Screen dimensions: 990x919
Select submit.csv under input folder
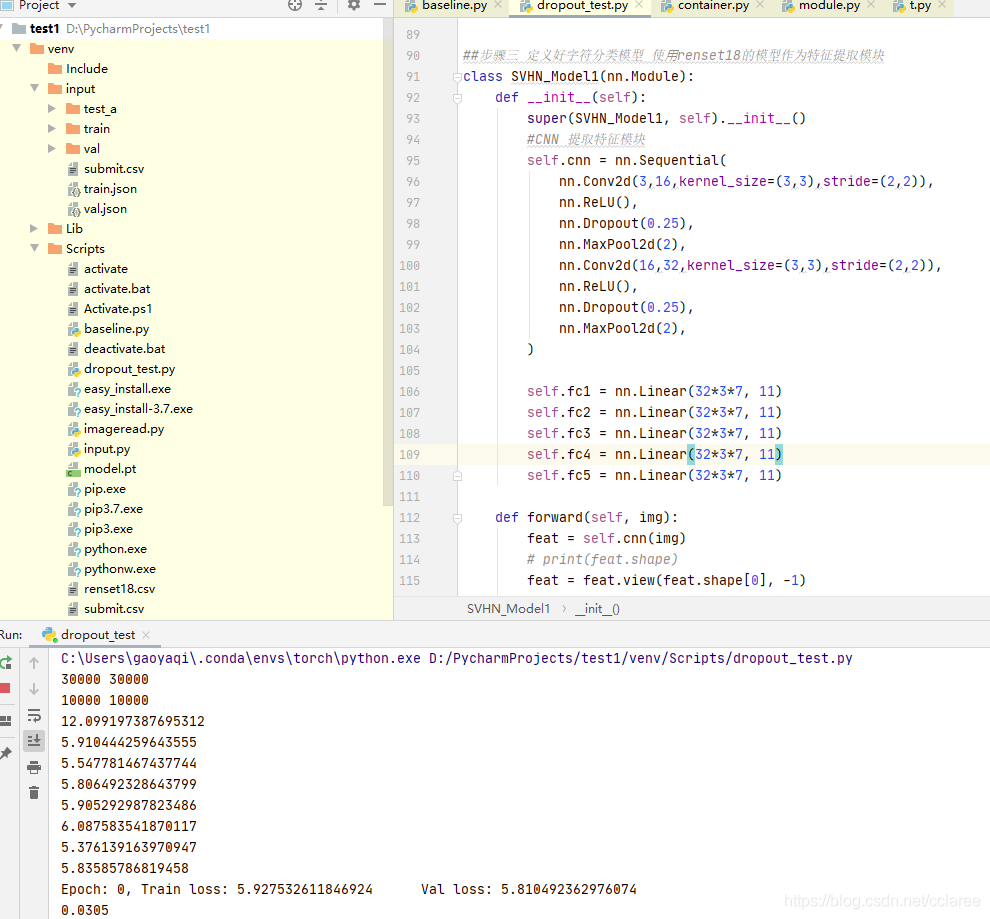pyautogui.click(x=114, y=169)
